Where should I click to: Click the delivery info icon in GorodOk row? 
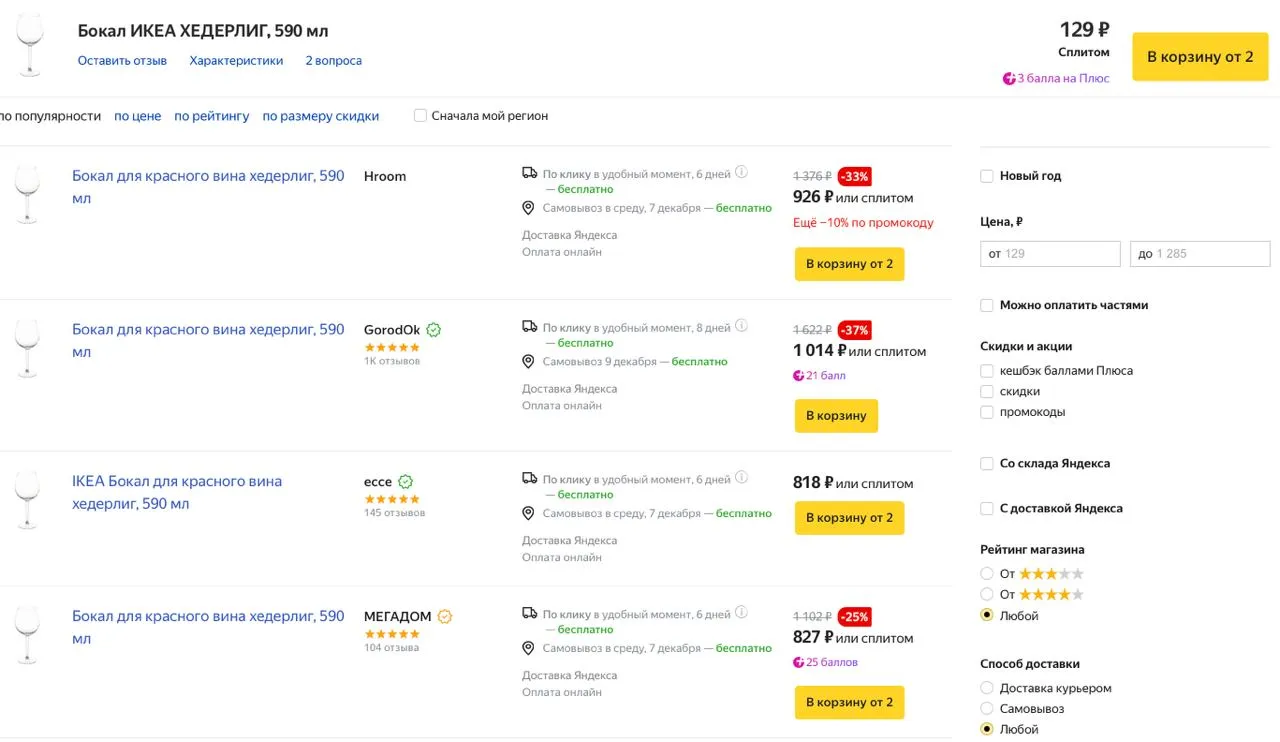[x=741, y=326]
